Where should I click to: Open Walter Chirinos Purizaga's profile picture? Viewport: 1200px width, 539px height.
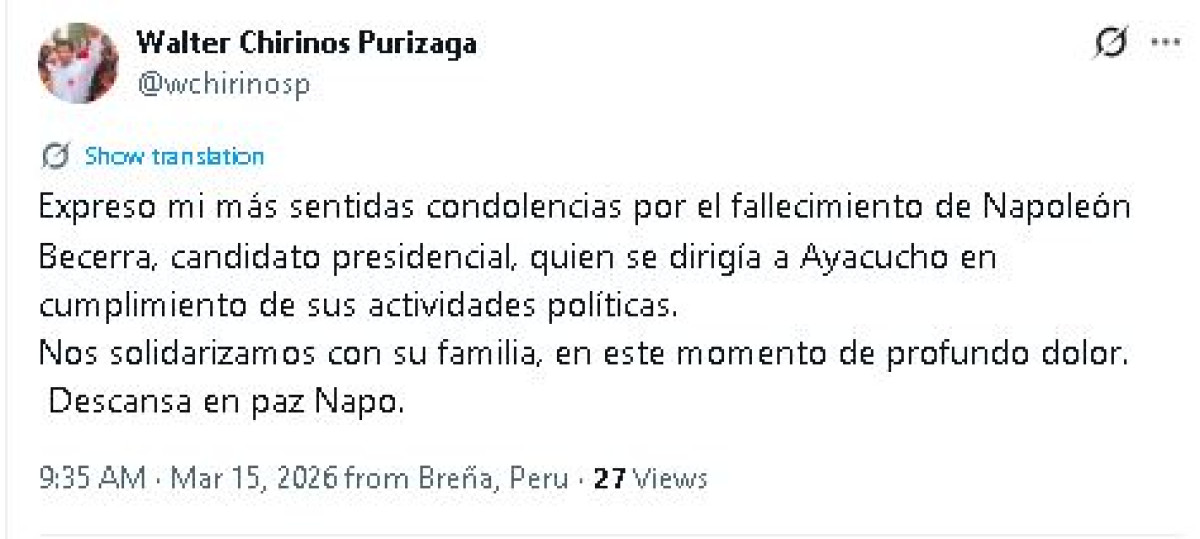[x=78, y=62]
